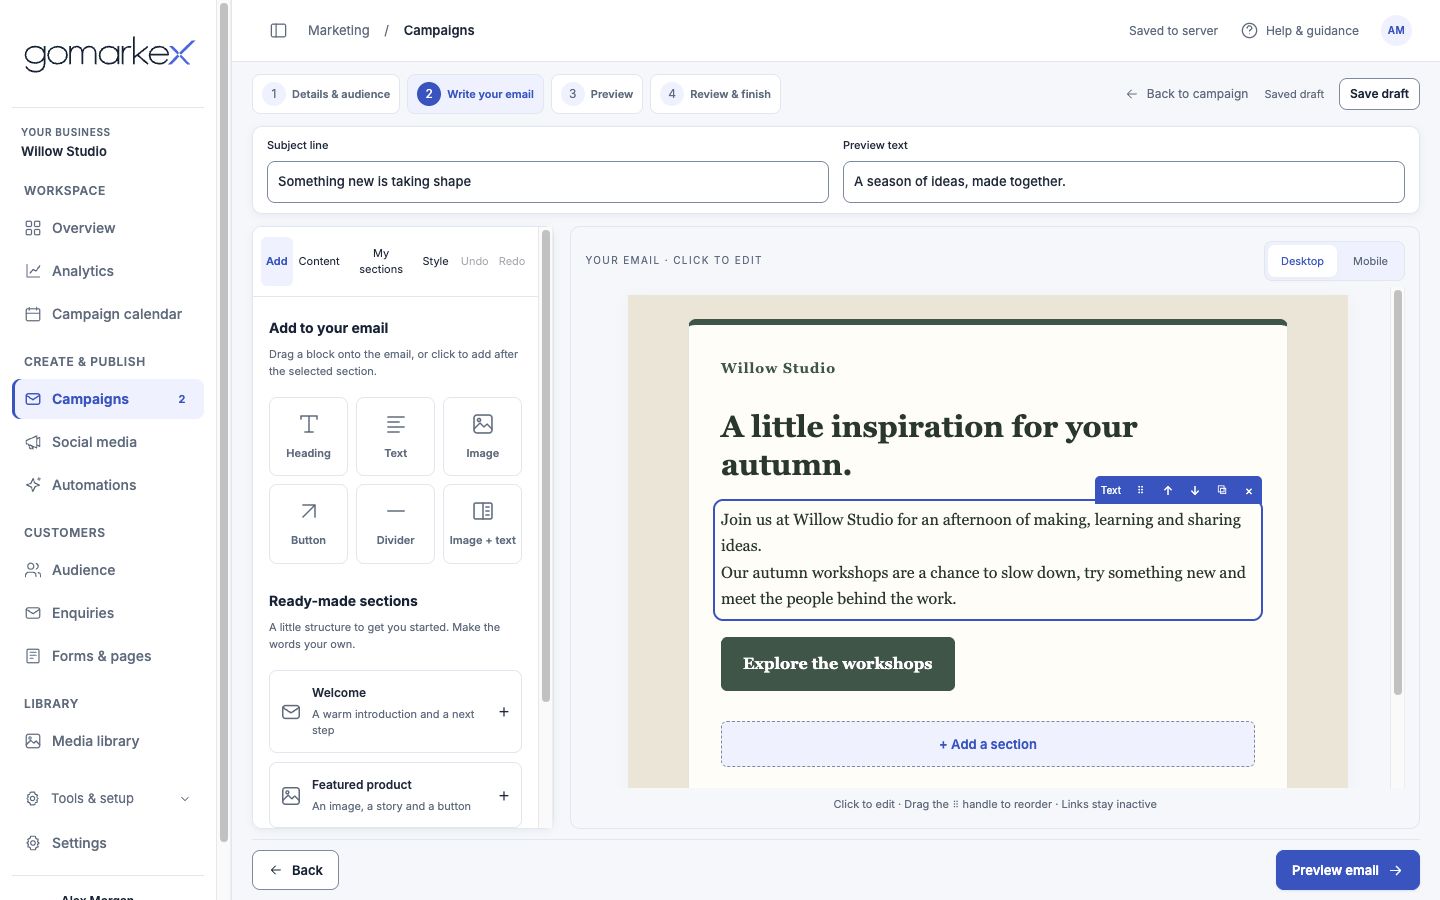Select the My sections tab
This screenshot has width=1440, height=900.
pyautogui.click(x=381, y=261)
